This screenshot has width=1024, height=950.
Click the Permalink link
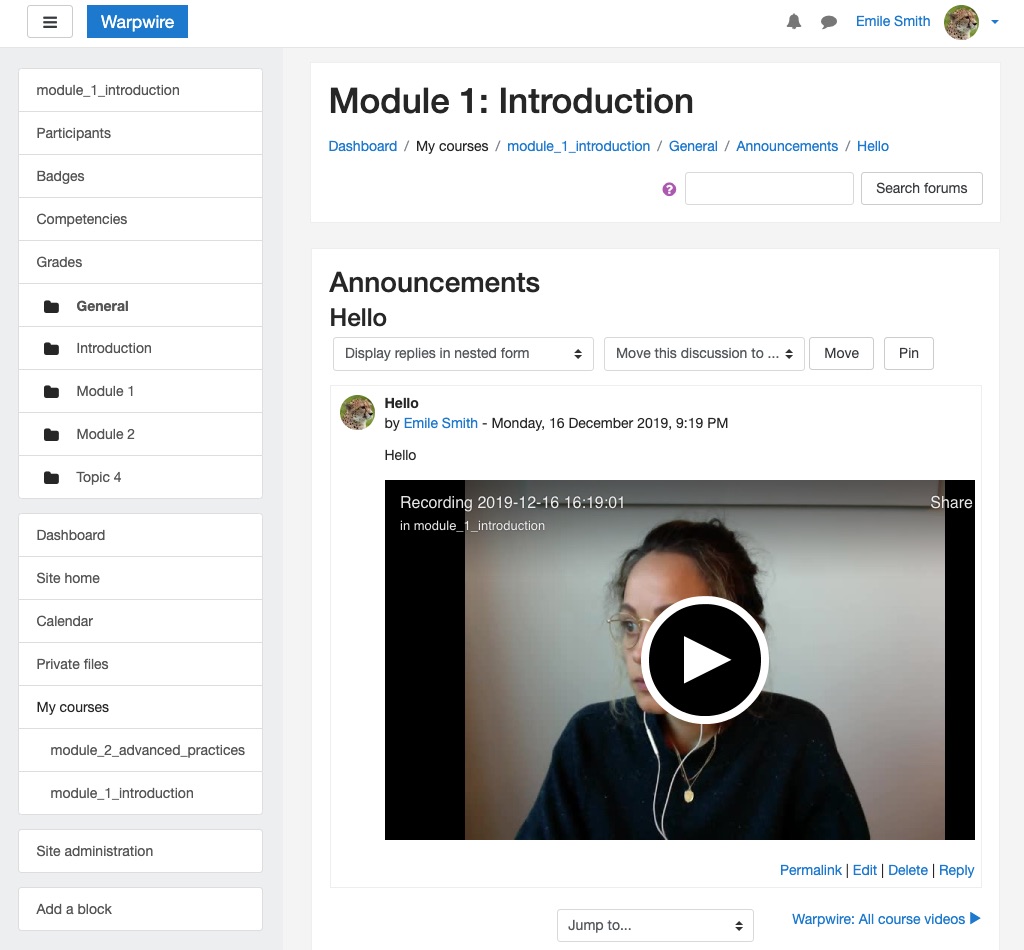[x=810, y=870]
